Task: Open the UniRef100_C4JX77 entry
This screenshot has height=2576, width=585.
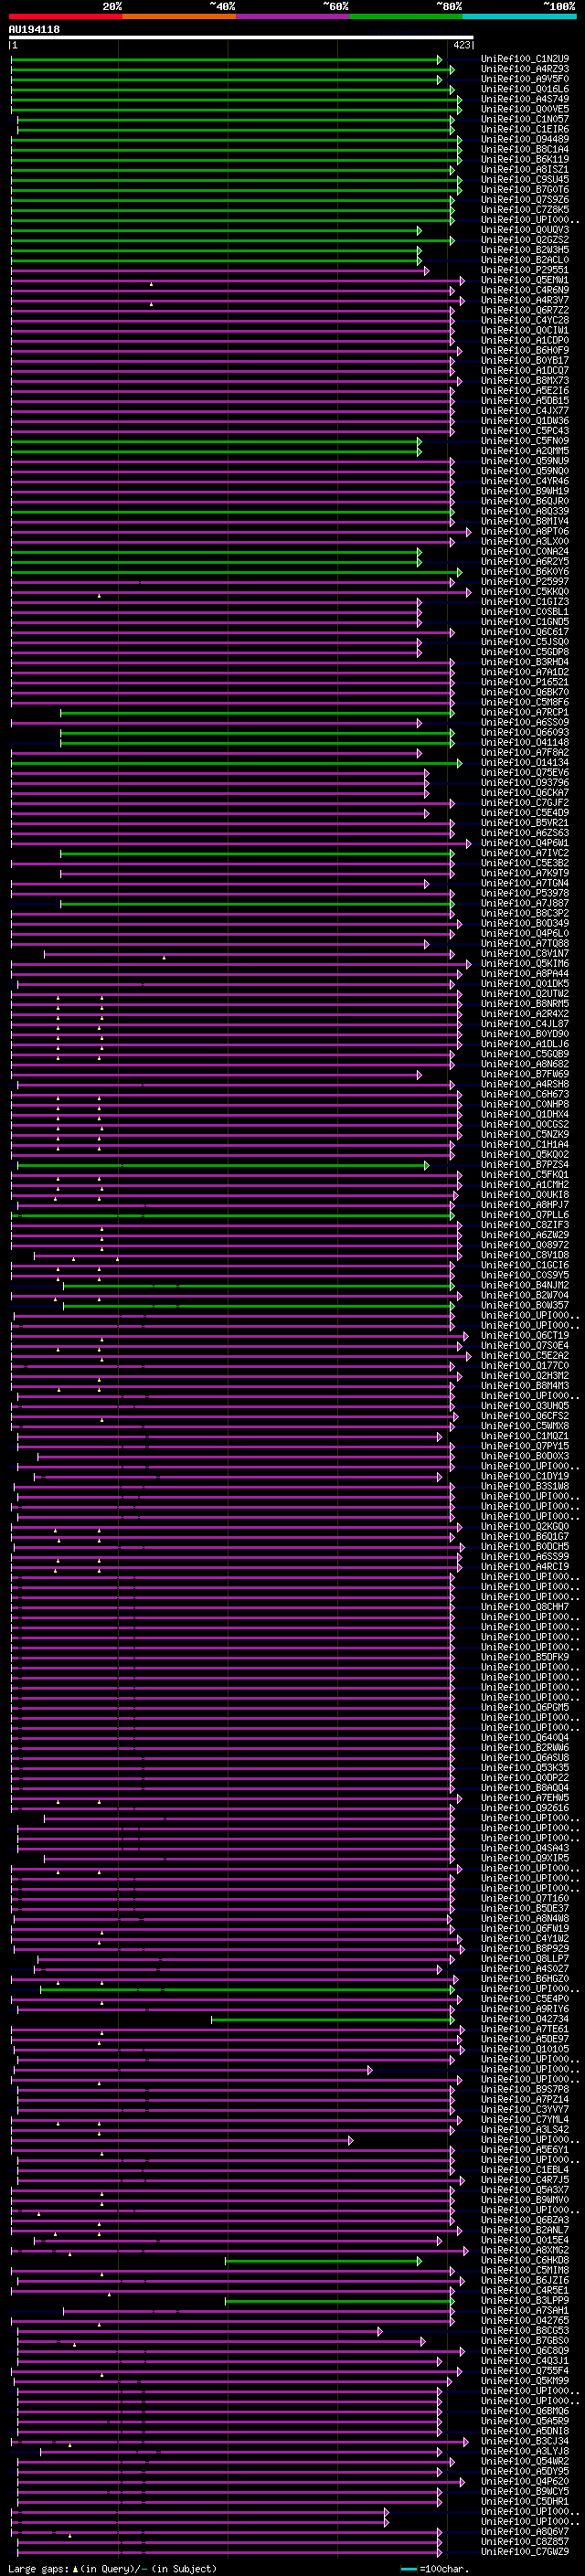Action: pos(525,411)
